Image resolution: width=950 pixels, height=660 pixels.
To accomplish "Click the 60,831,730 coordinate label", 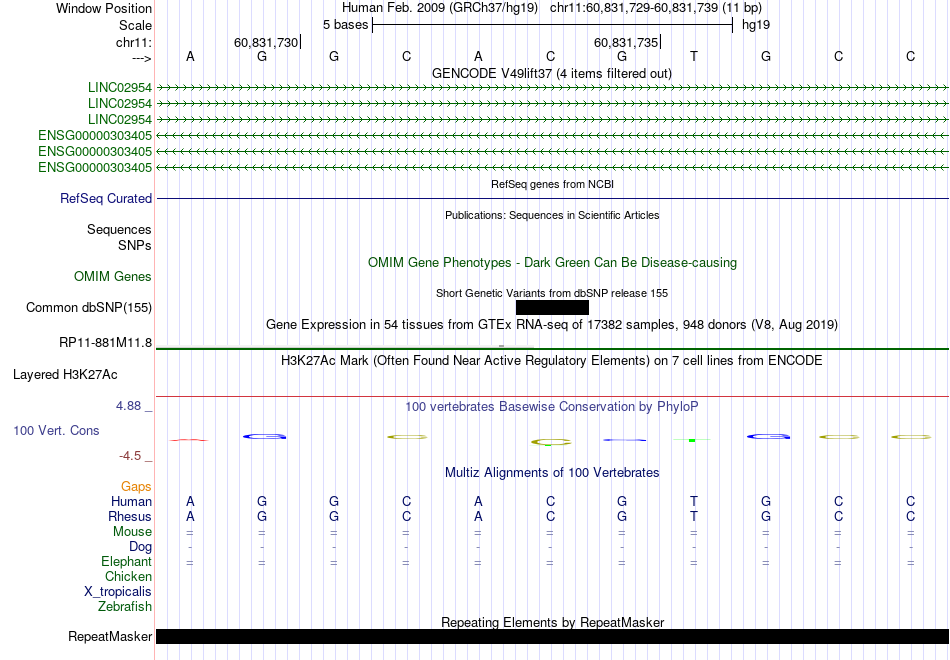I will (x=266, y=42).
